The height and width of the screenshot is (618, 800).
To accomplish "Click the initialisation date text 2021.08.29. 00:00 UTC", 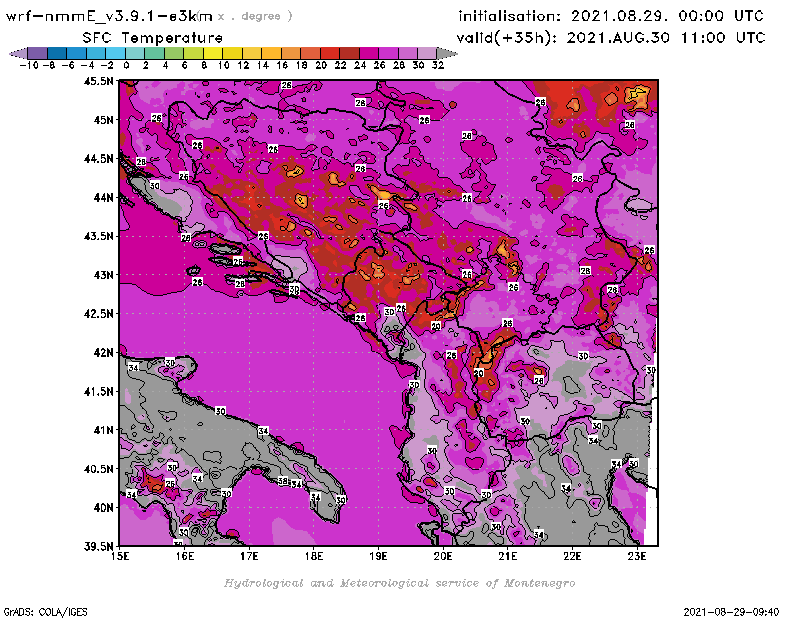I will tap(667, 16).
